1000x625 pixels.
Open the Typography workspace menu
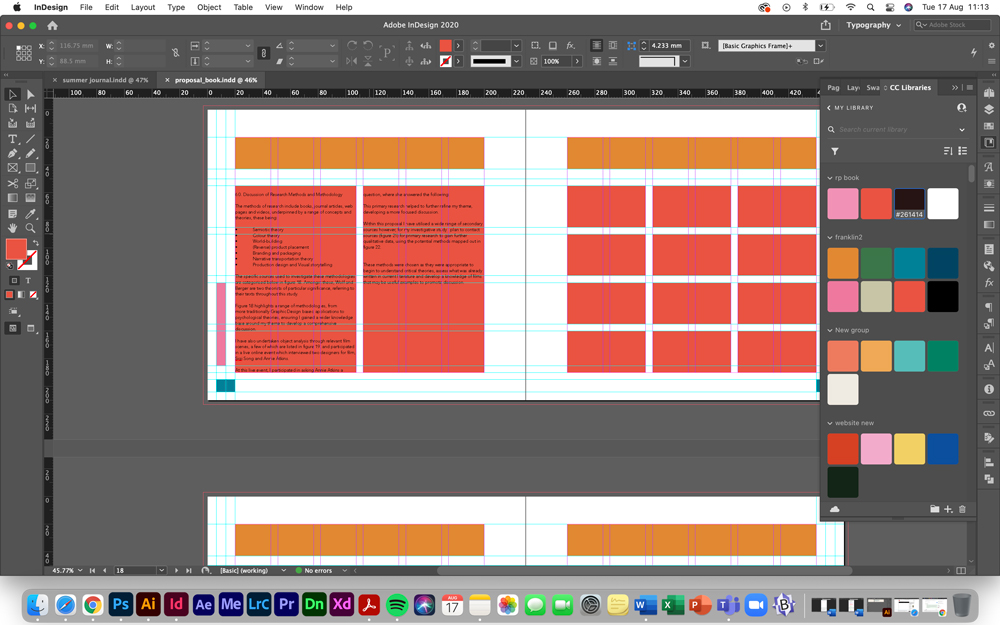[x=873, y=25]
